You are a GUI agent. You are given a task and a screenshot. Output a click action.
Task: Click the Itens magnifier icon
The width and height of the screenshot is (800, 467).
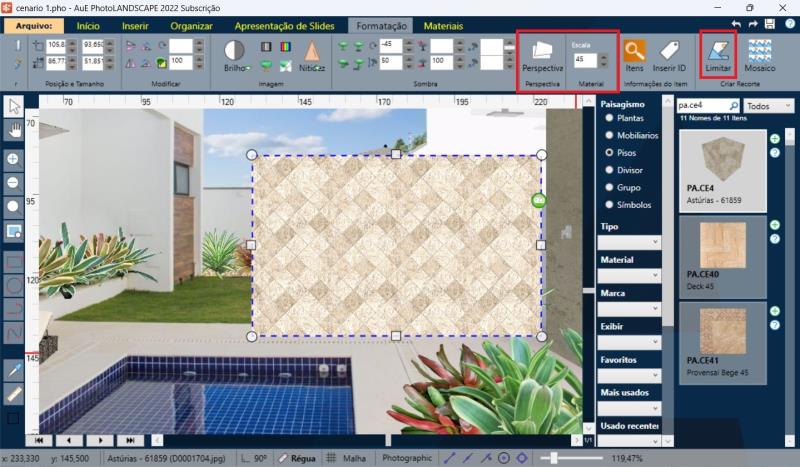coord(634,50)
